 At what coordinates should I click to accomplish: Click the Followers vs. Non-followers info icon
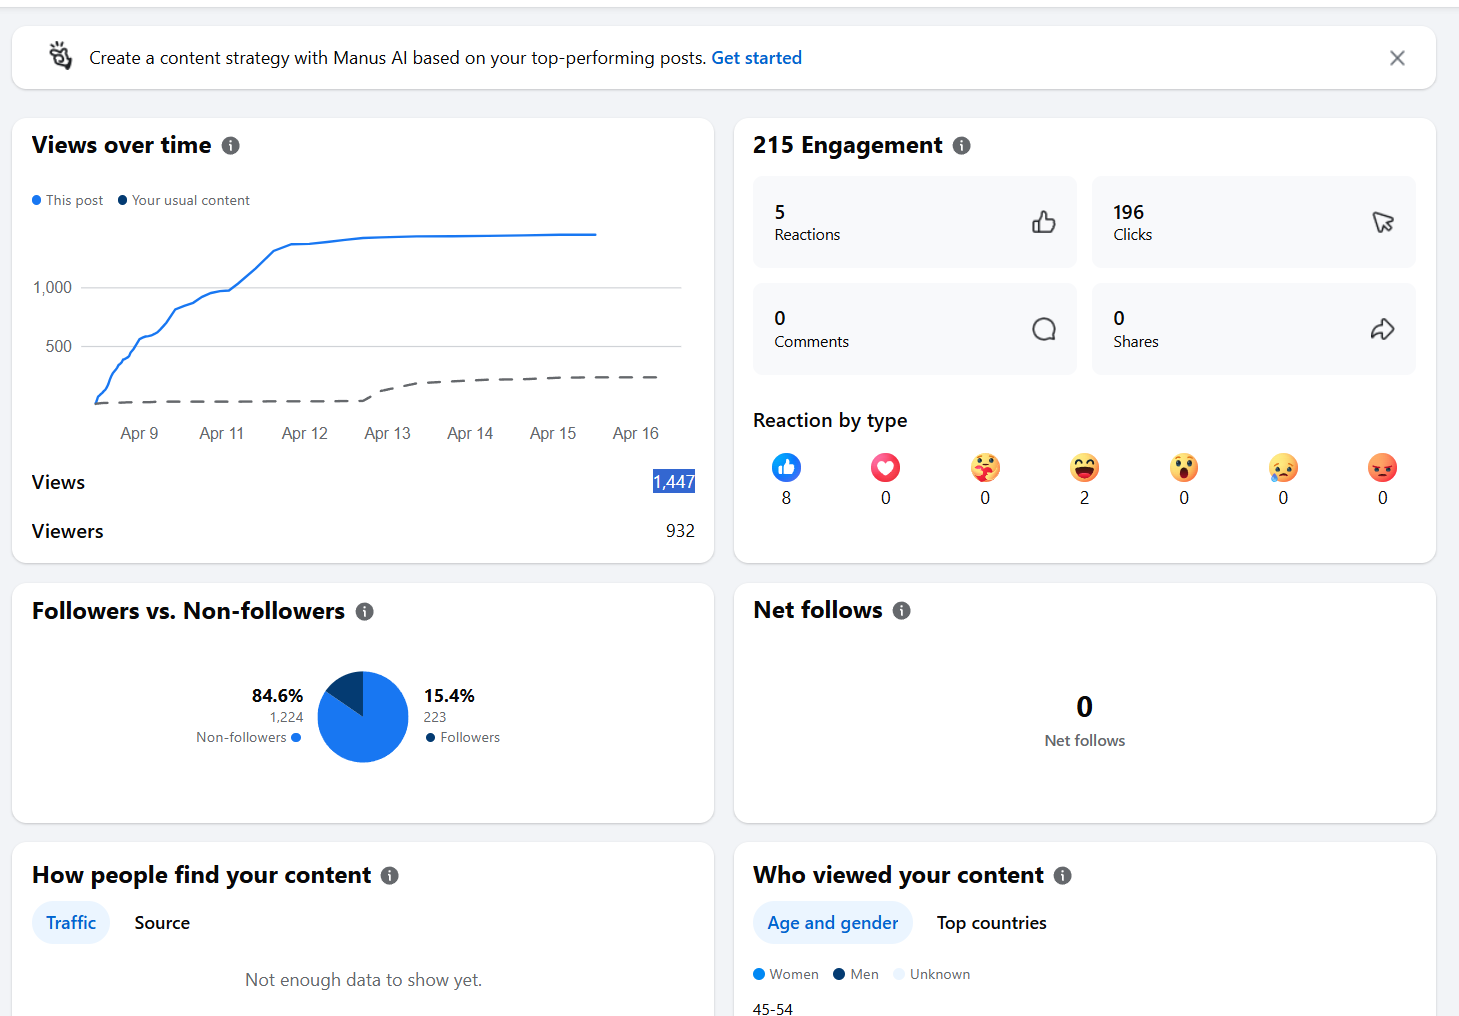pos(365,612)
